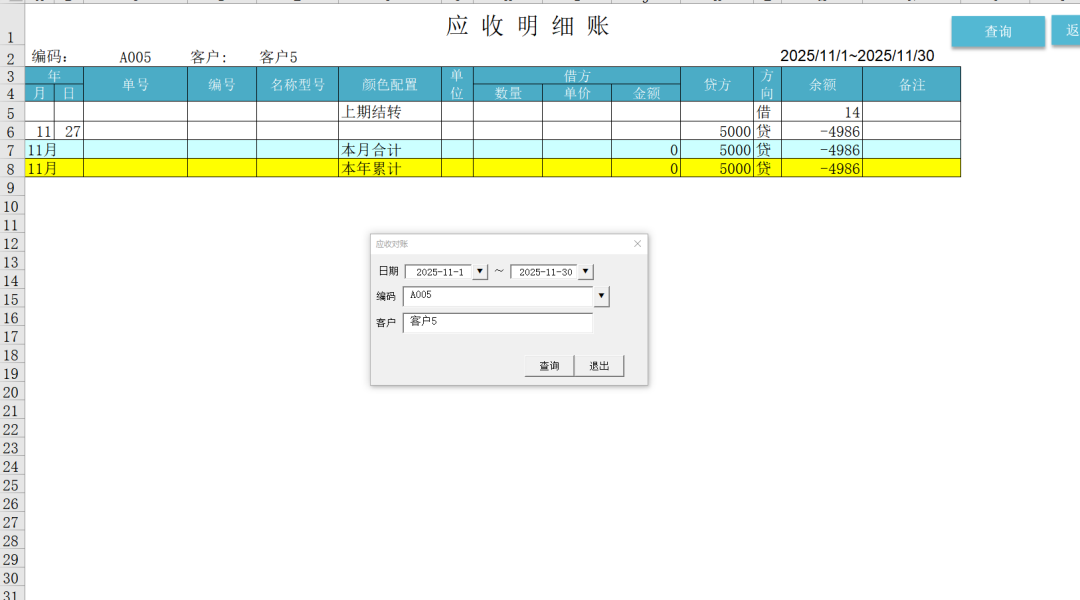Select the balance cell showing 14
Viewport: 1080px width, 600px height.
pyautogui.click(x=821, y=112)
